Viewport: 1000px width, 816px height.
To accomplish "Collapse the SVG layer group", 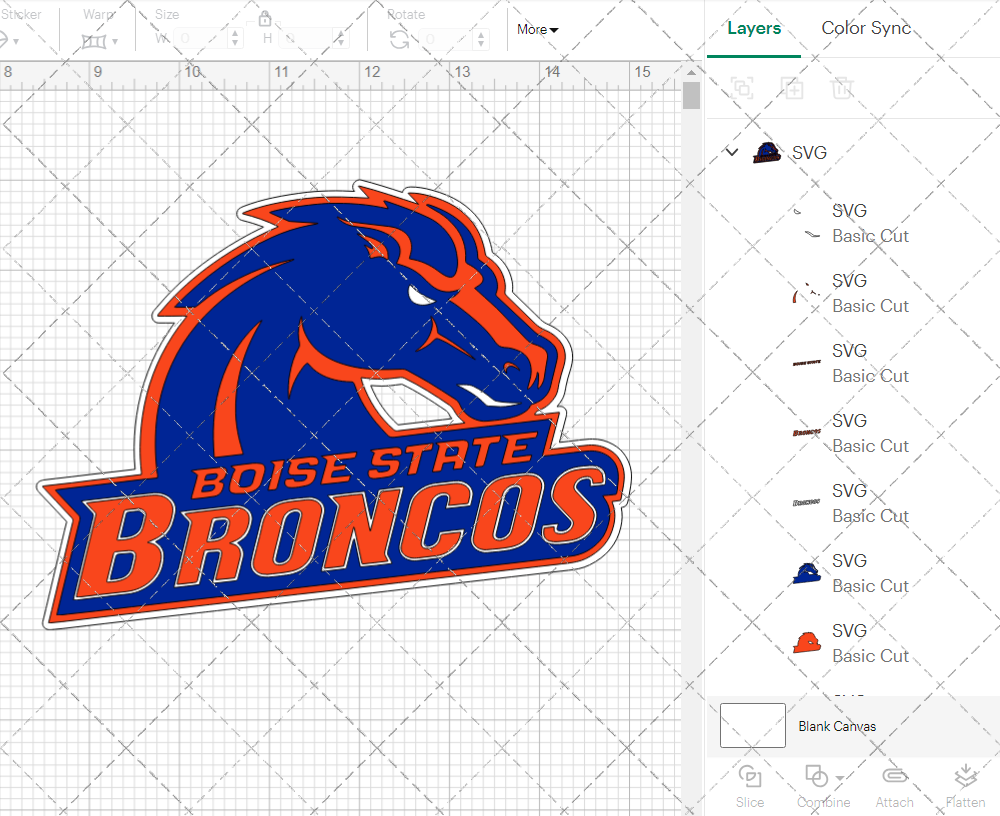I will (731, 152).
